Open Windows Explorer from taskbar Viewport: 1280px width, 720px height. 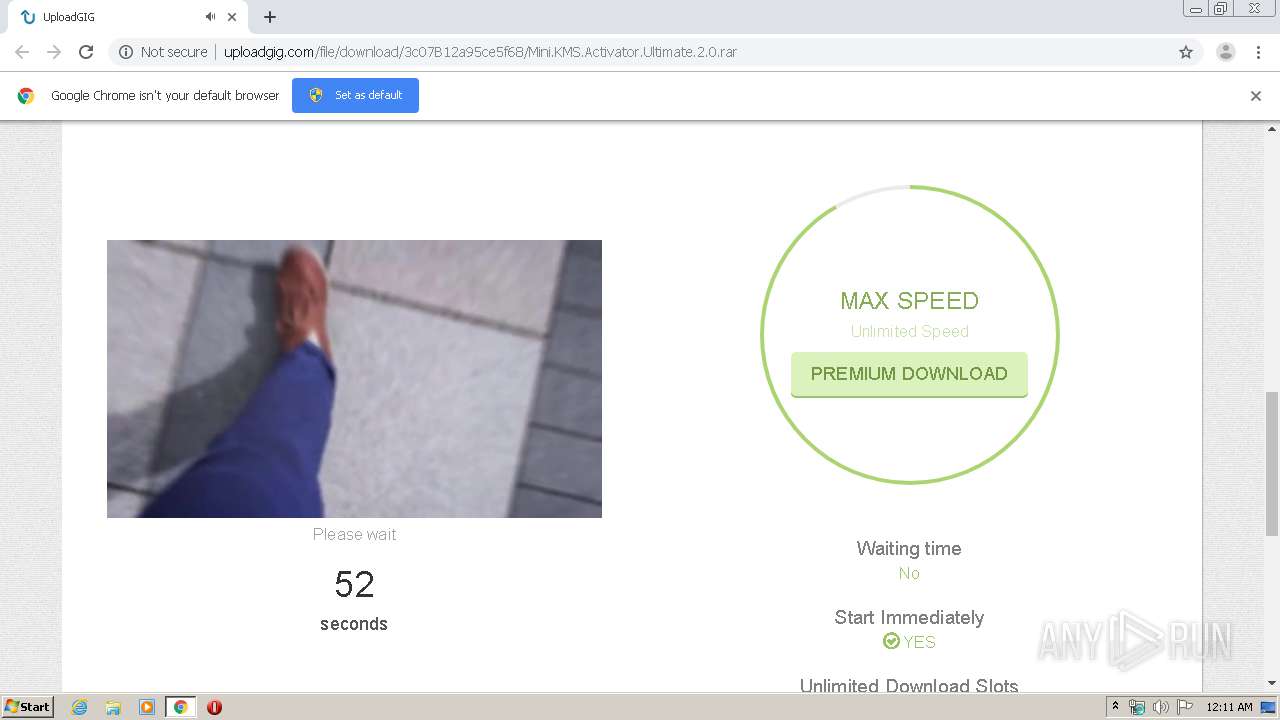pos(113,707)
